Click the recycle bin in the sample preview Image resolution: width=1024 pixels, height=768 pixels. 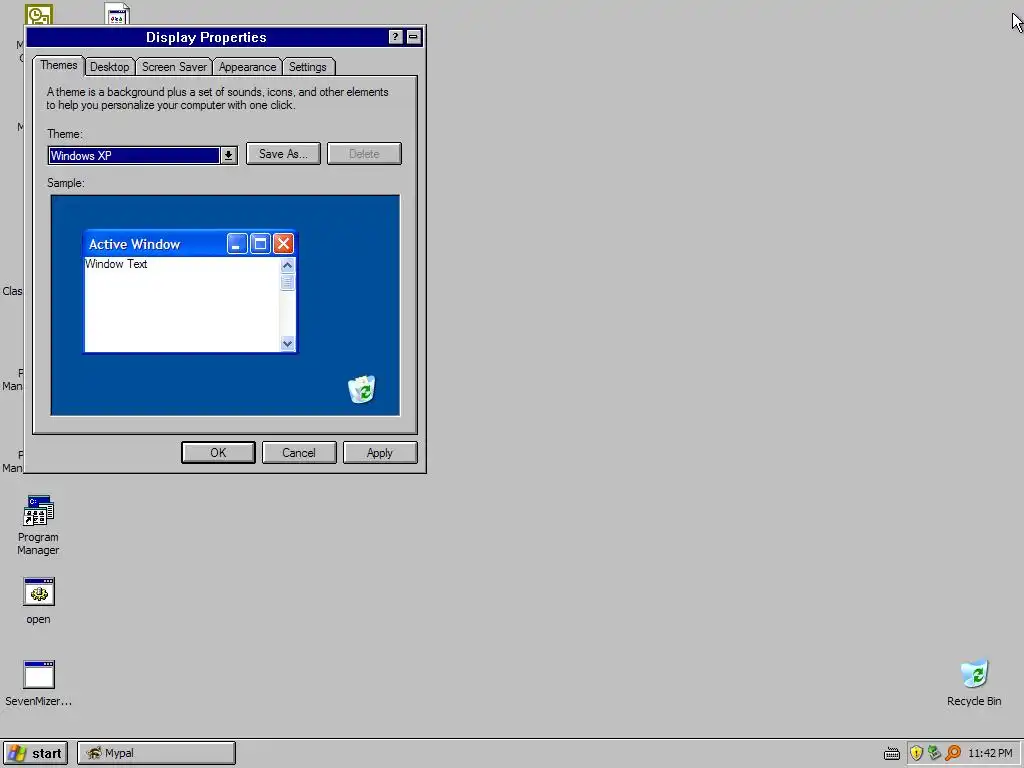pos(362,389)
